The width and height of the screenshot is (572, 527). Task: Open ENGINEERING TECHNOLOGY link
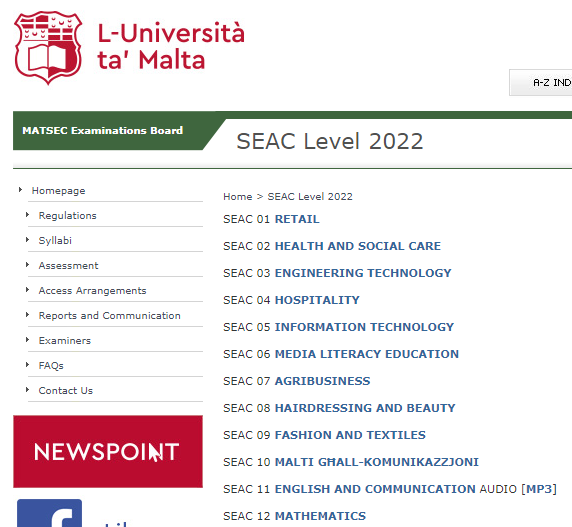tap(363, 273)
